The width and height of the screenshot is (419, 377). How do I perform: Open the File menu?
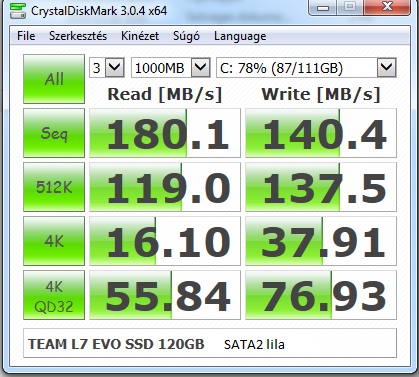[26, 36]
